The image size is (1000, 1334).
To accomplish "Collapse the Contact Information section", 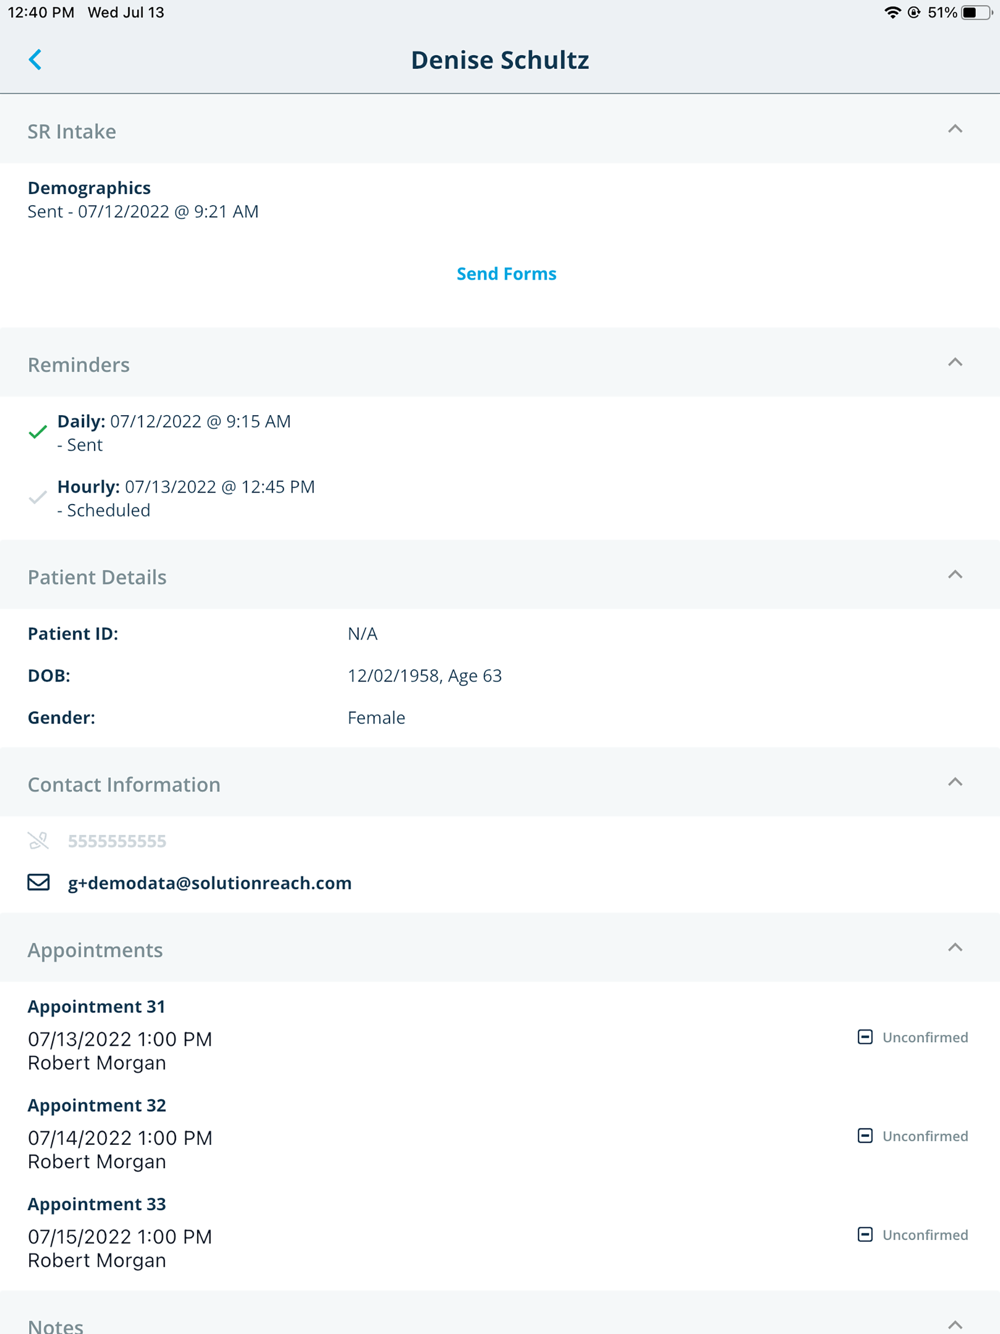I will (955, 783).
